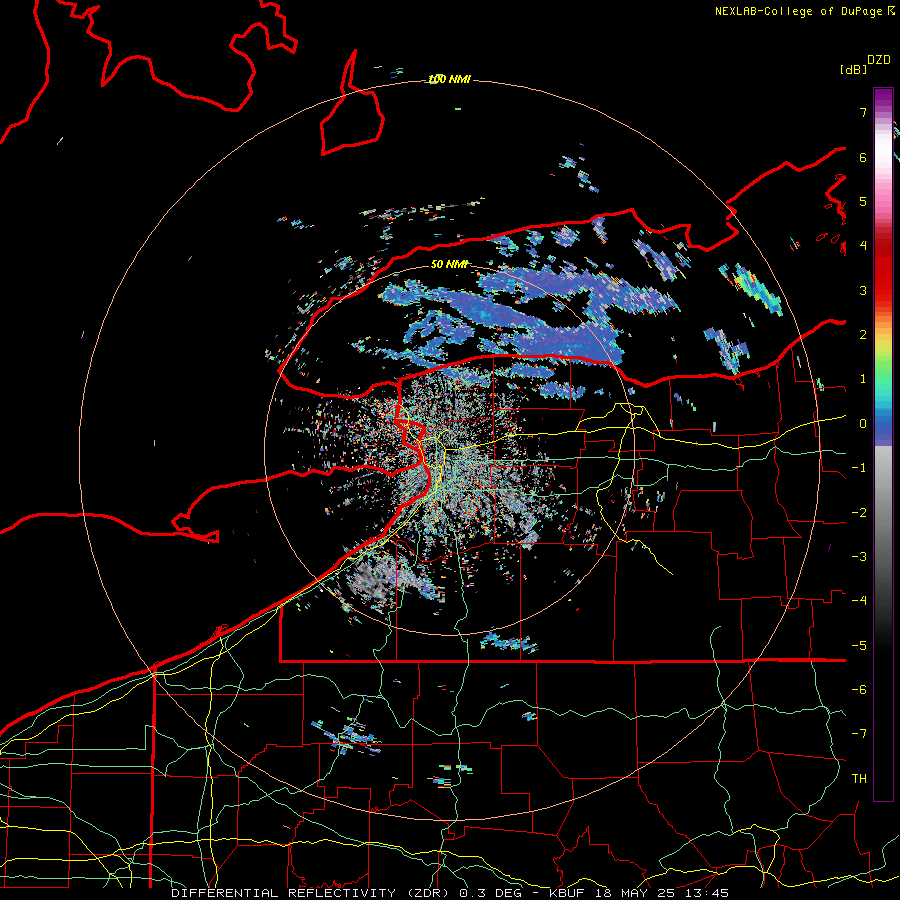Click the TH label on color scale
Screen dimensions: 900x900
click(x=859, y=779)
